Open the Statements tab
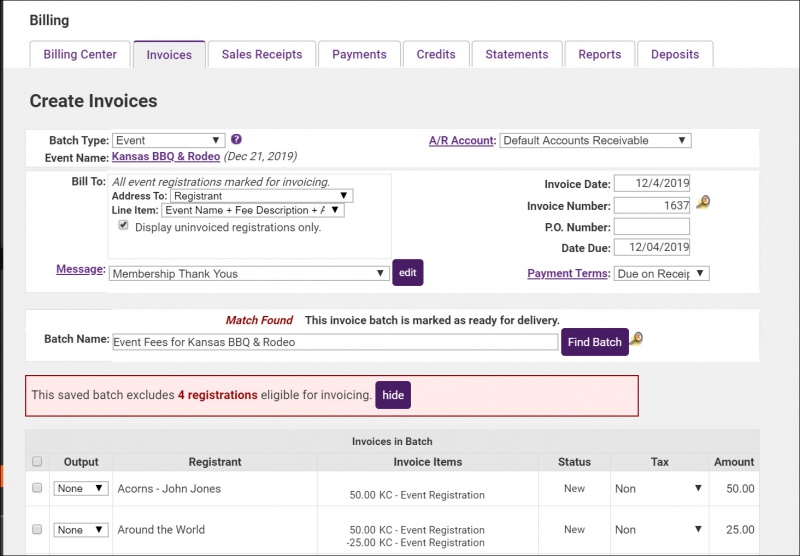 [x=517, y=54]
